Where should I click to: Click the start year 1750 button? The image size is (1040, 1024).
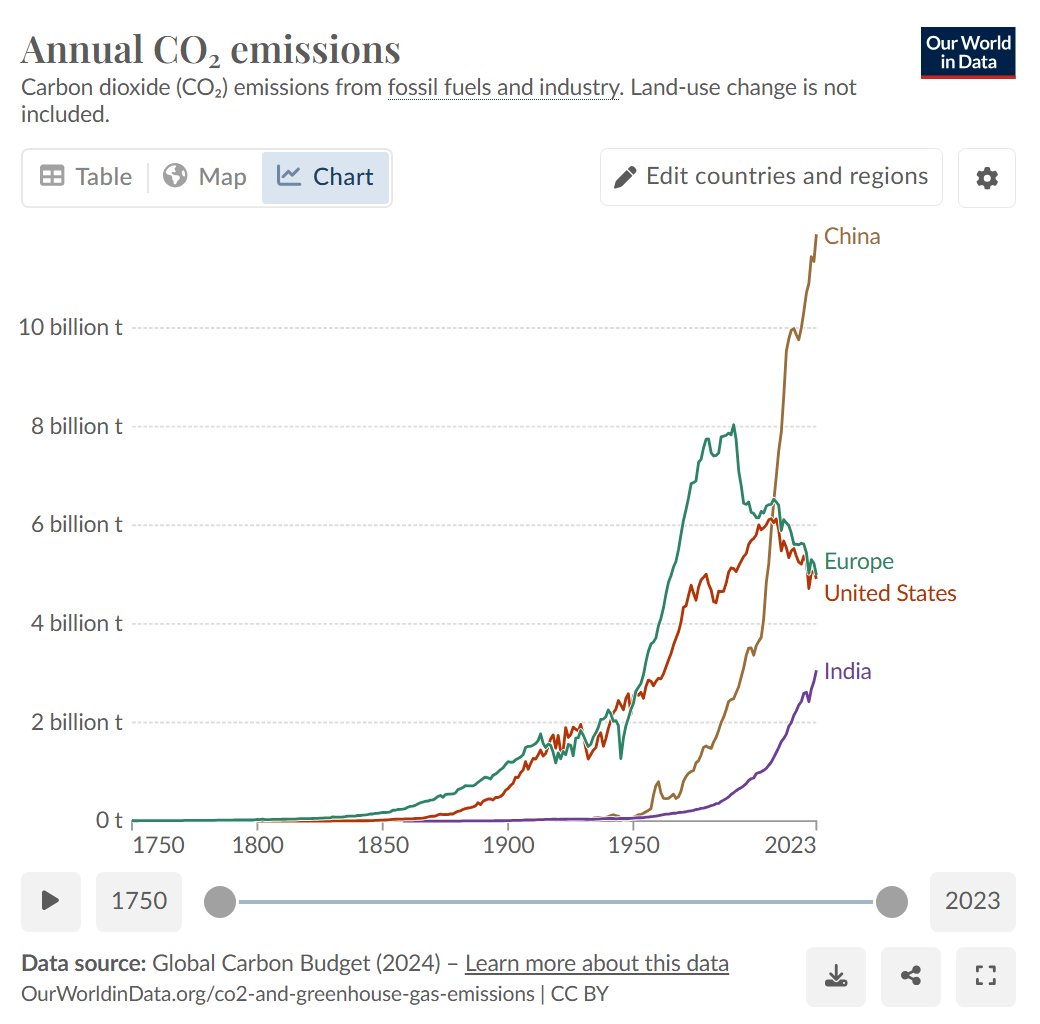pyautogui.click(x=139, y=901)
